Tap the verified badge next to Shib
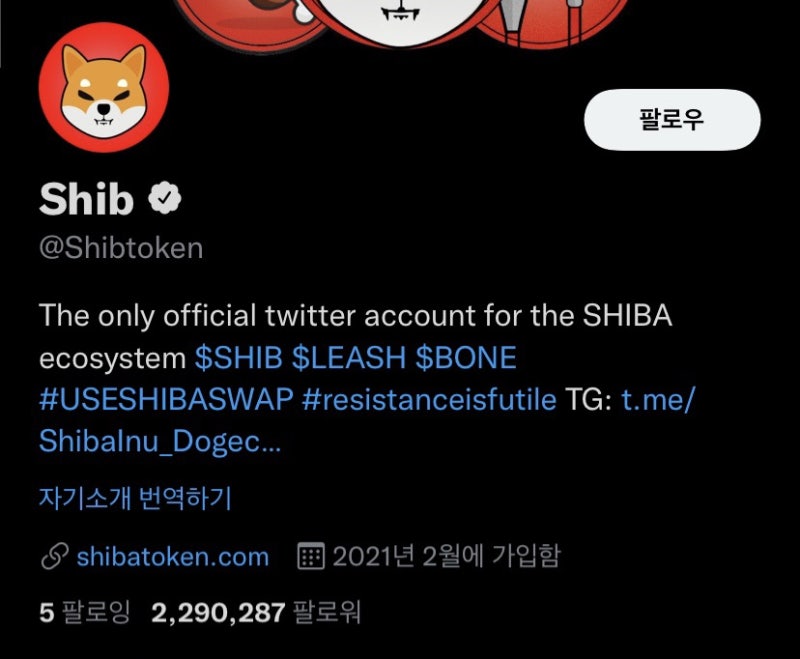Screen dimensions: 800x659 [x=165, y=198]
